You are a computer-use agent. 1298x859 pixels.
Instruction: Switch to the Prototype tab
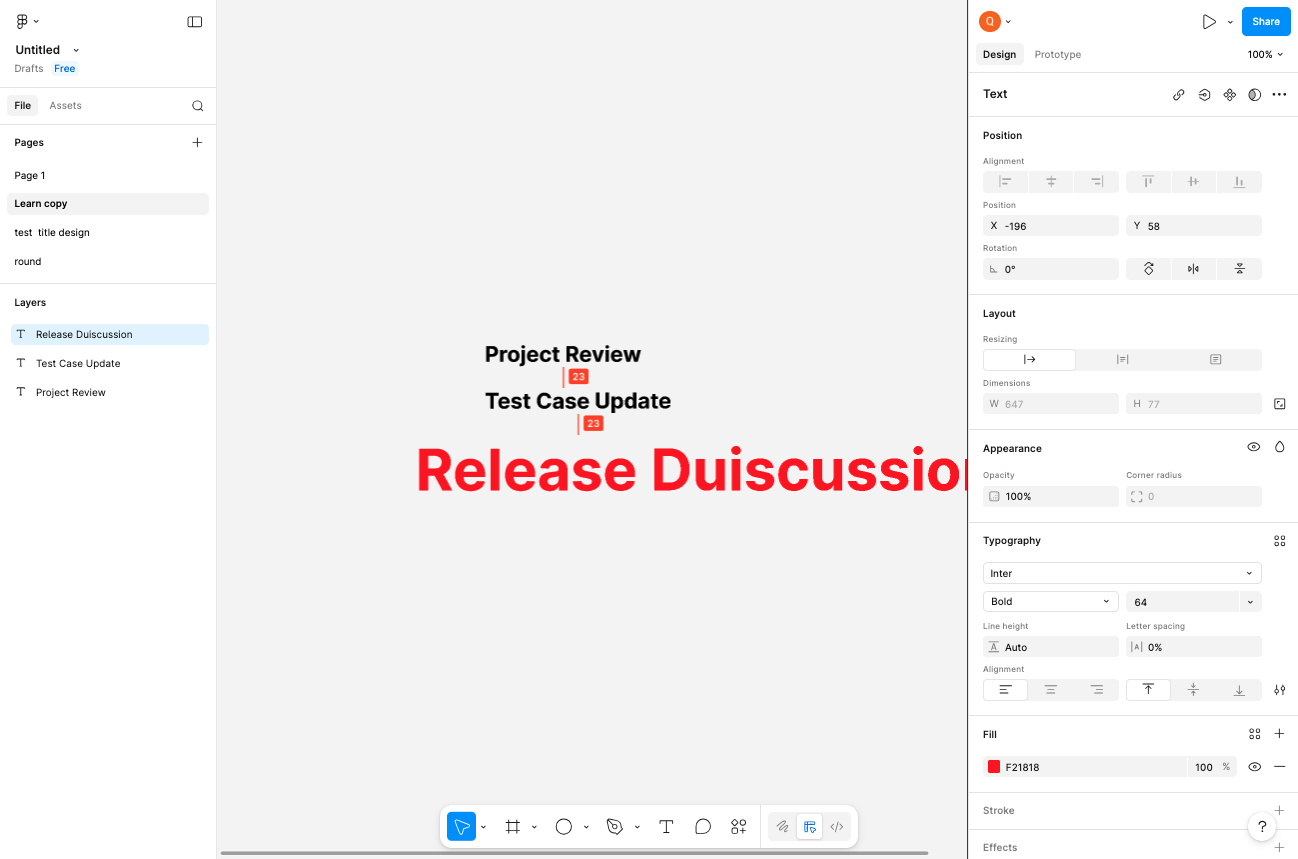click(x=1057, y=55)
